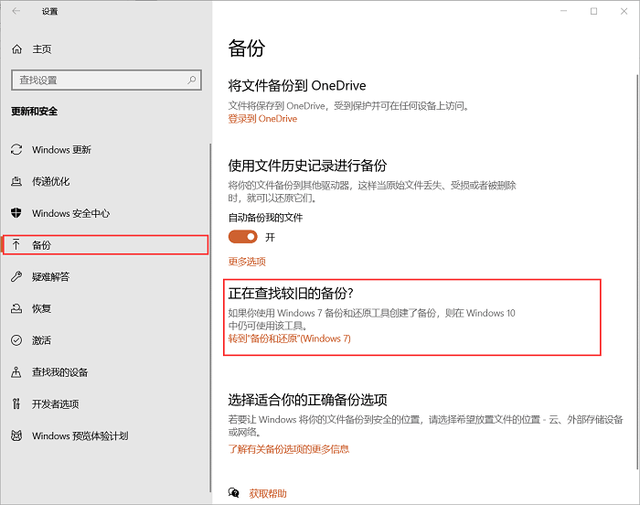Click the Windows 安全中心 shield icon
Image resolution: width=640 pixels, height=505 pixels.
click(16, 213)
